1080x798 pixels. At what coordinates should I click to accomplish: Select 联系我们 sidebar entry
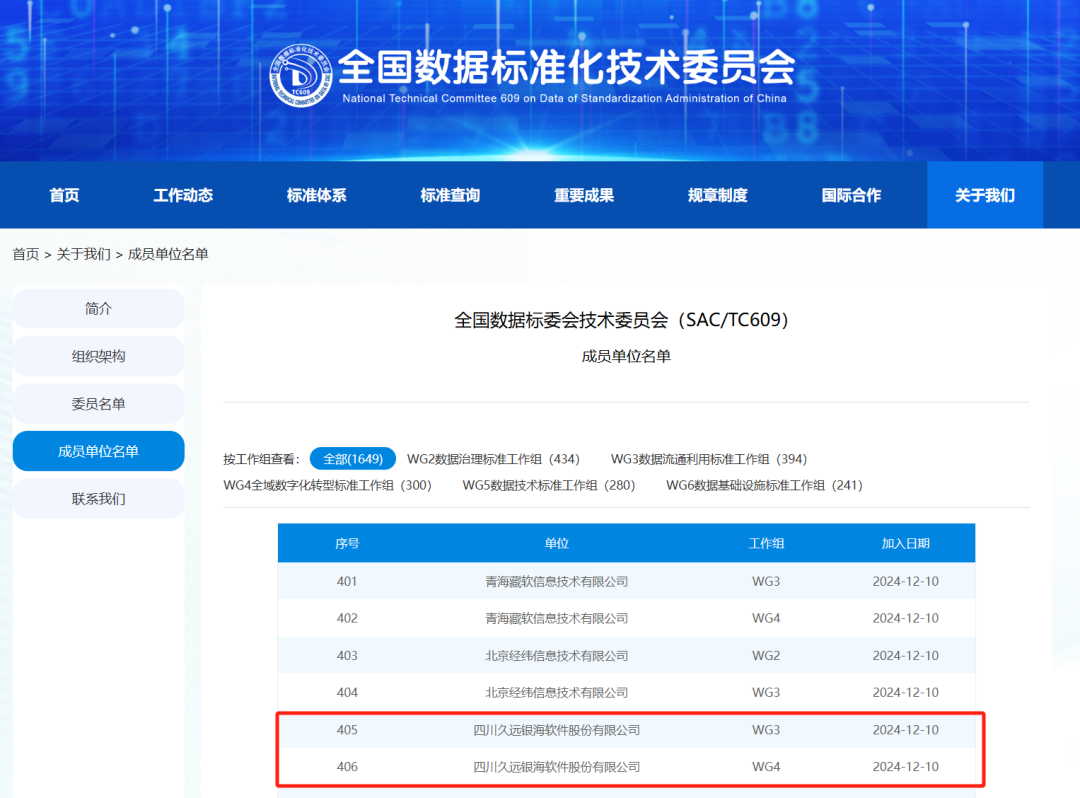(x=98, y=498)
